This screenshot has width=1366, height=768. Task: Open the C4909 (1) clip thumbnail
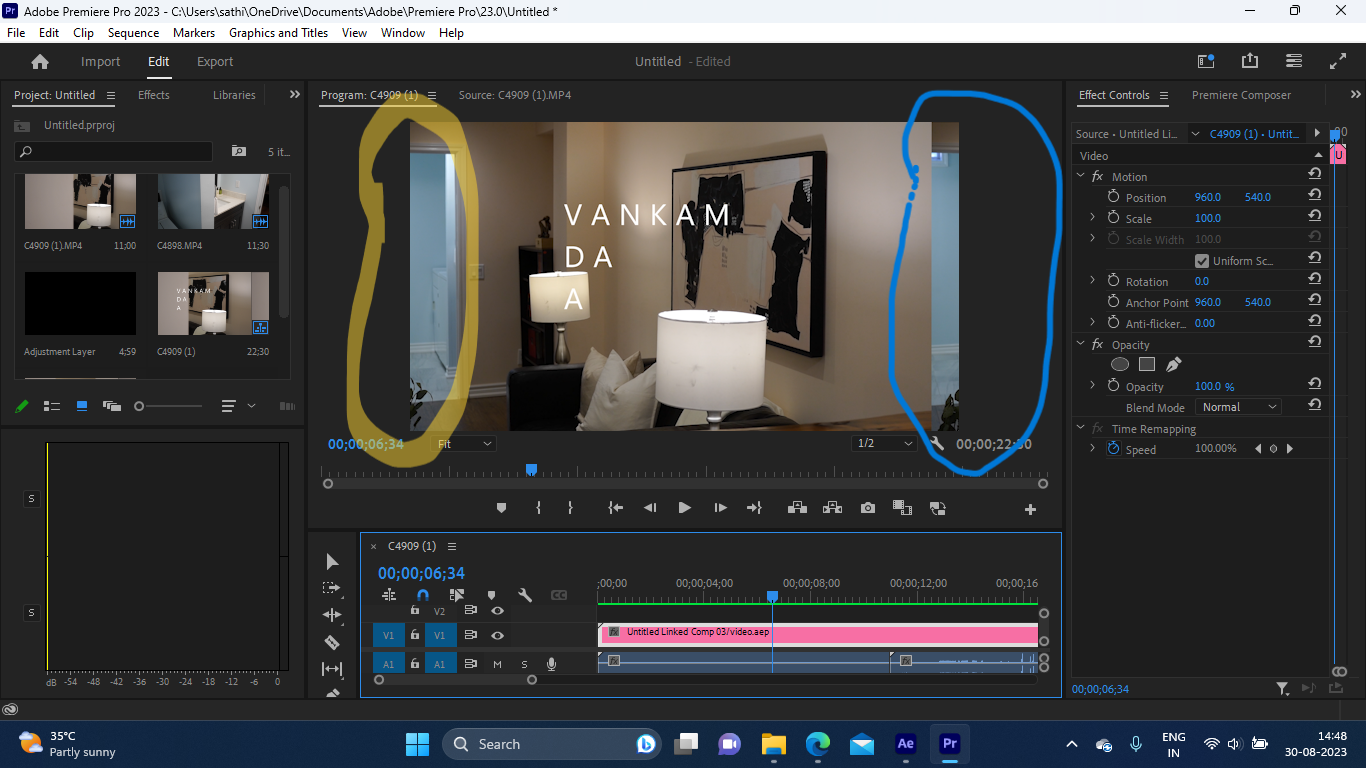click(213, 303)
